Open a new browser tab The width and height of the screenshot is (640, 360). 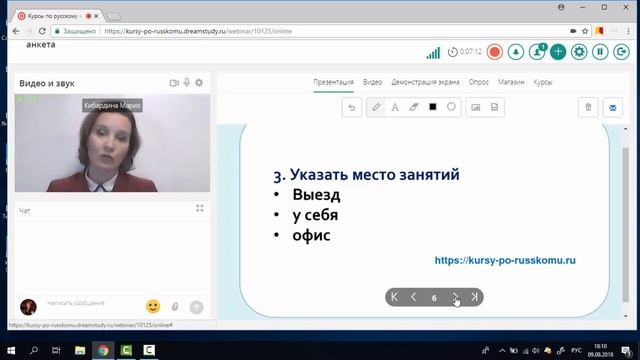coord(114,16)
